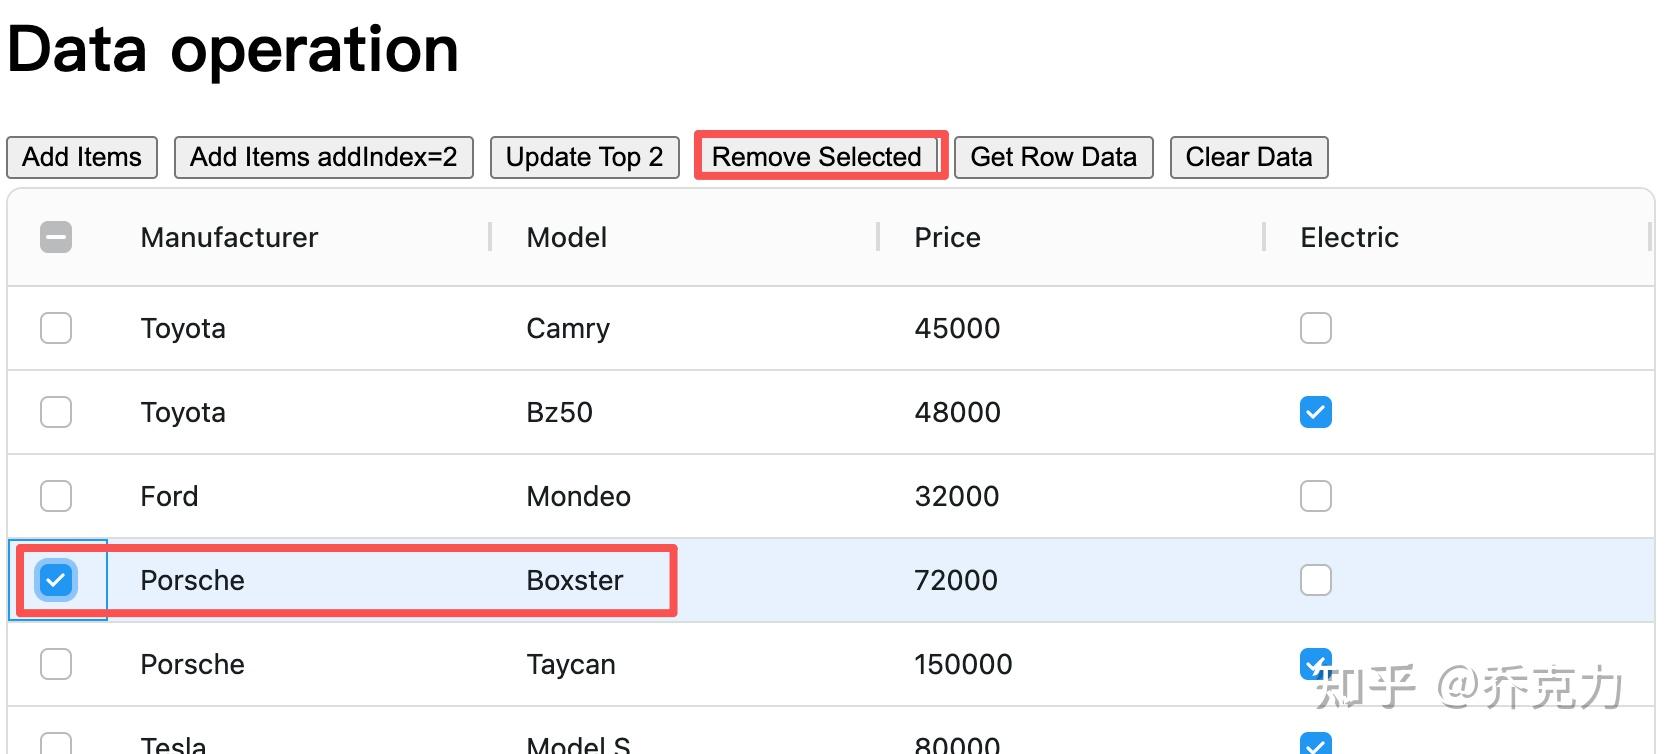
Task: Click Toyota cell in the Bz50 row
Action: tap(183, 412)
